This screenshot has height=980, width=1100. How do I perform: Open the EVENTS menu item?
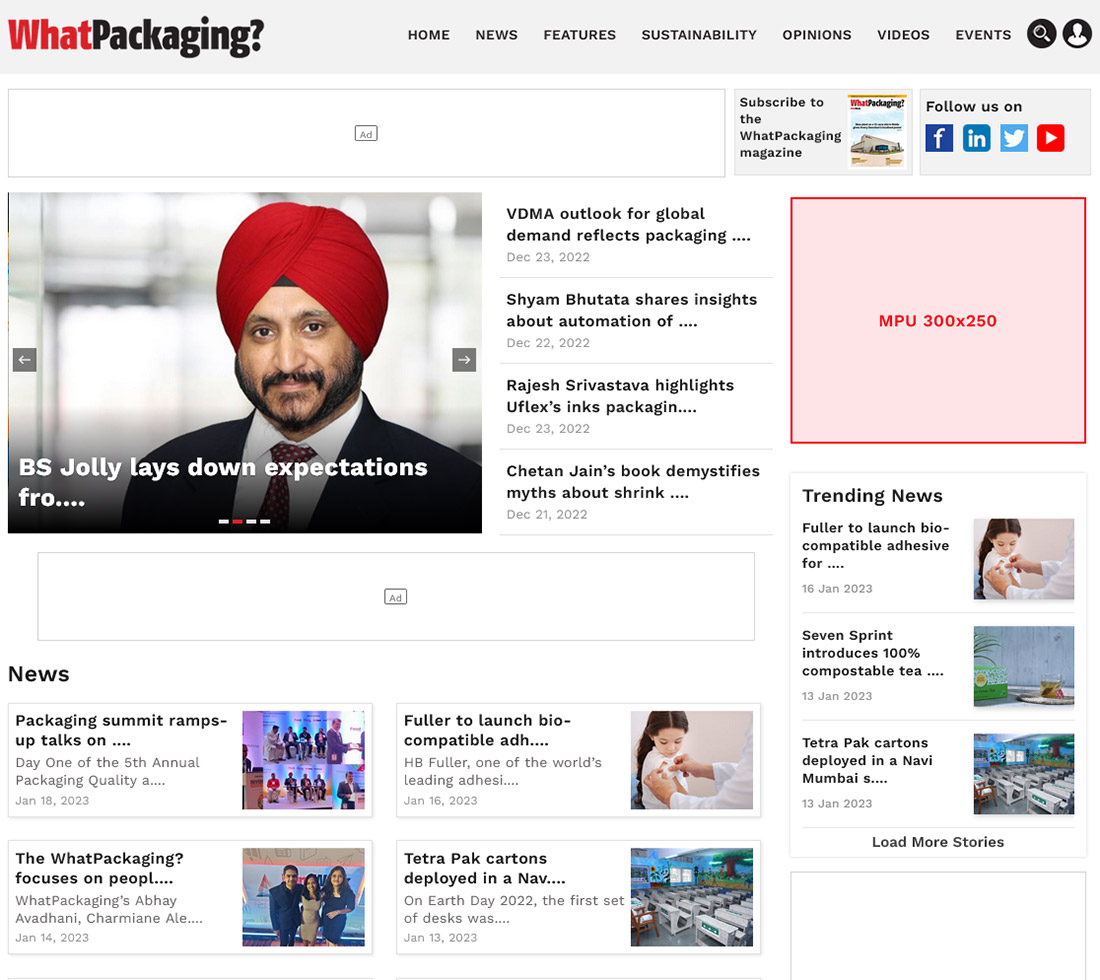tap(983, 35)
